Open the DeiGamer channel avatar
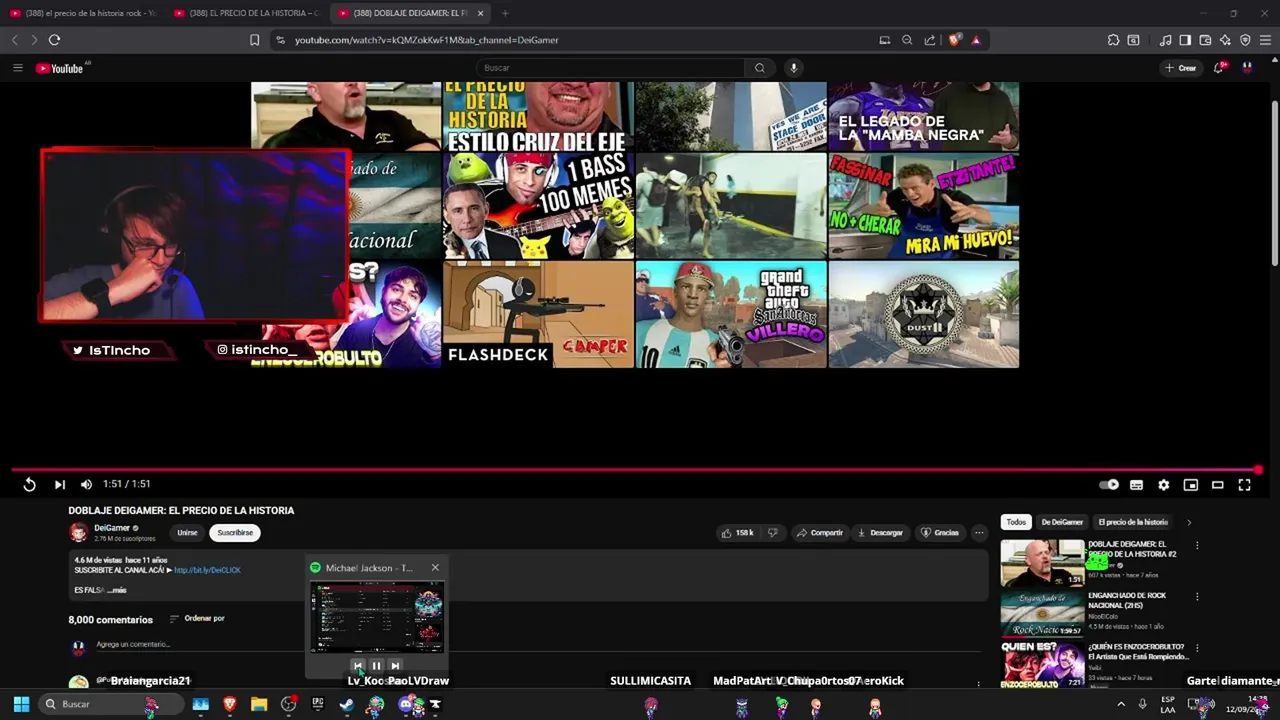1280x720 pixels. click(x=78, y=533)
